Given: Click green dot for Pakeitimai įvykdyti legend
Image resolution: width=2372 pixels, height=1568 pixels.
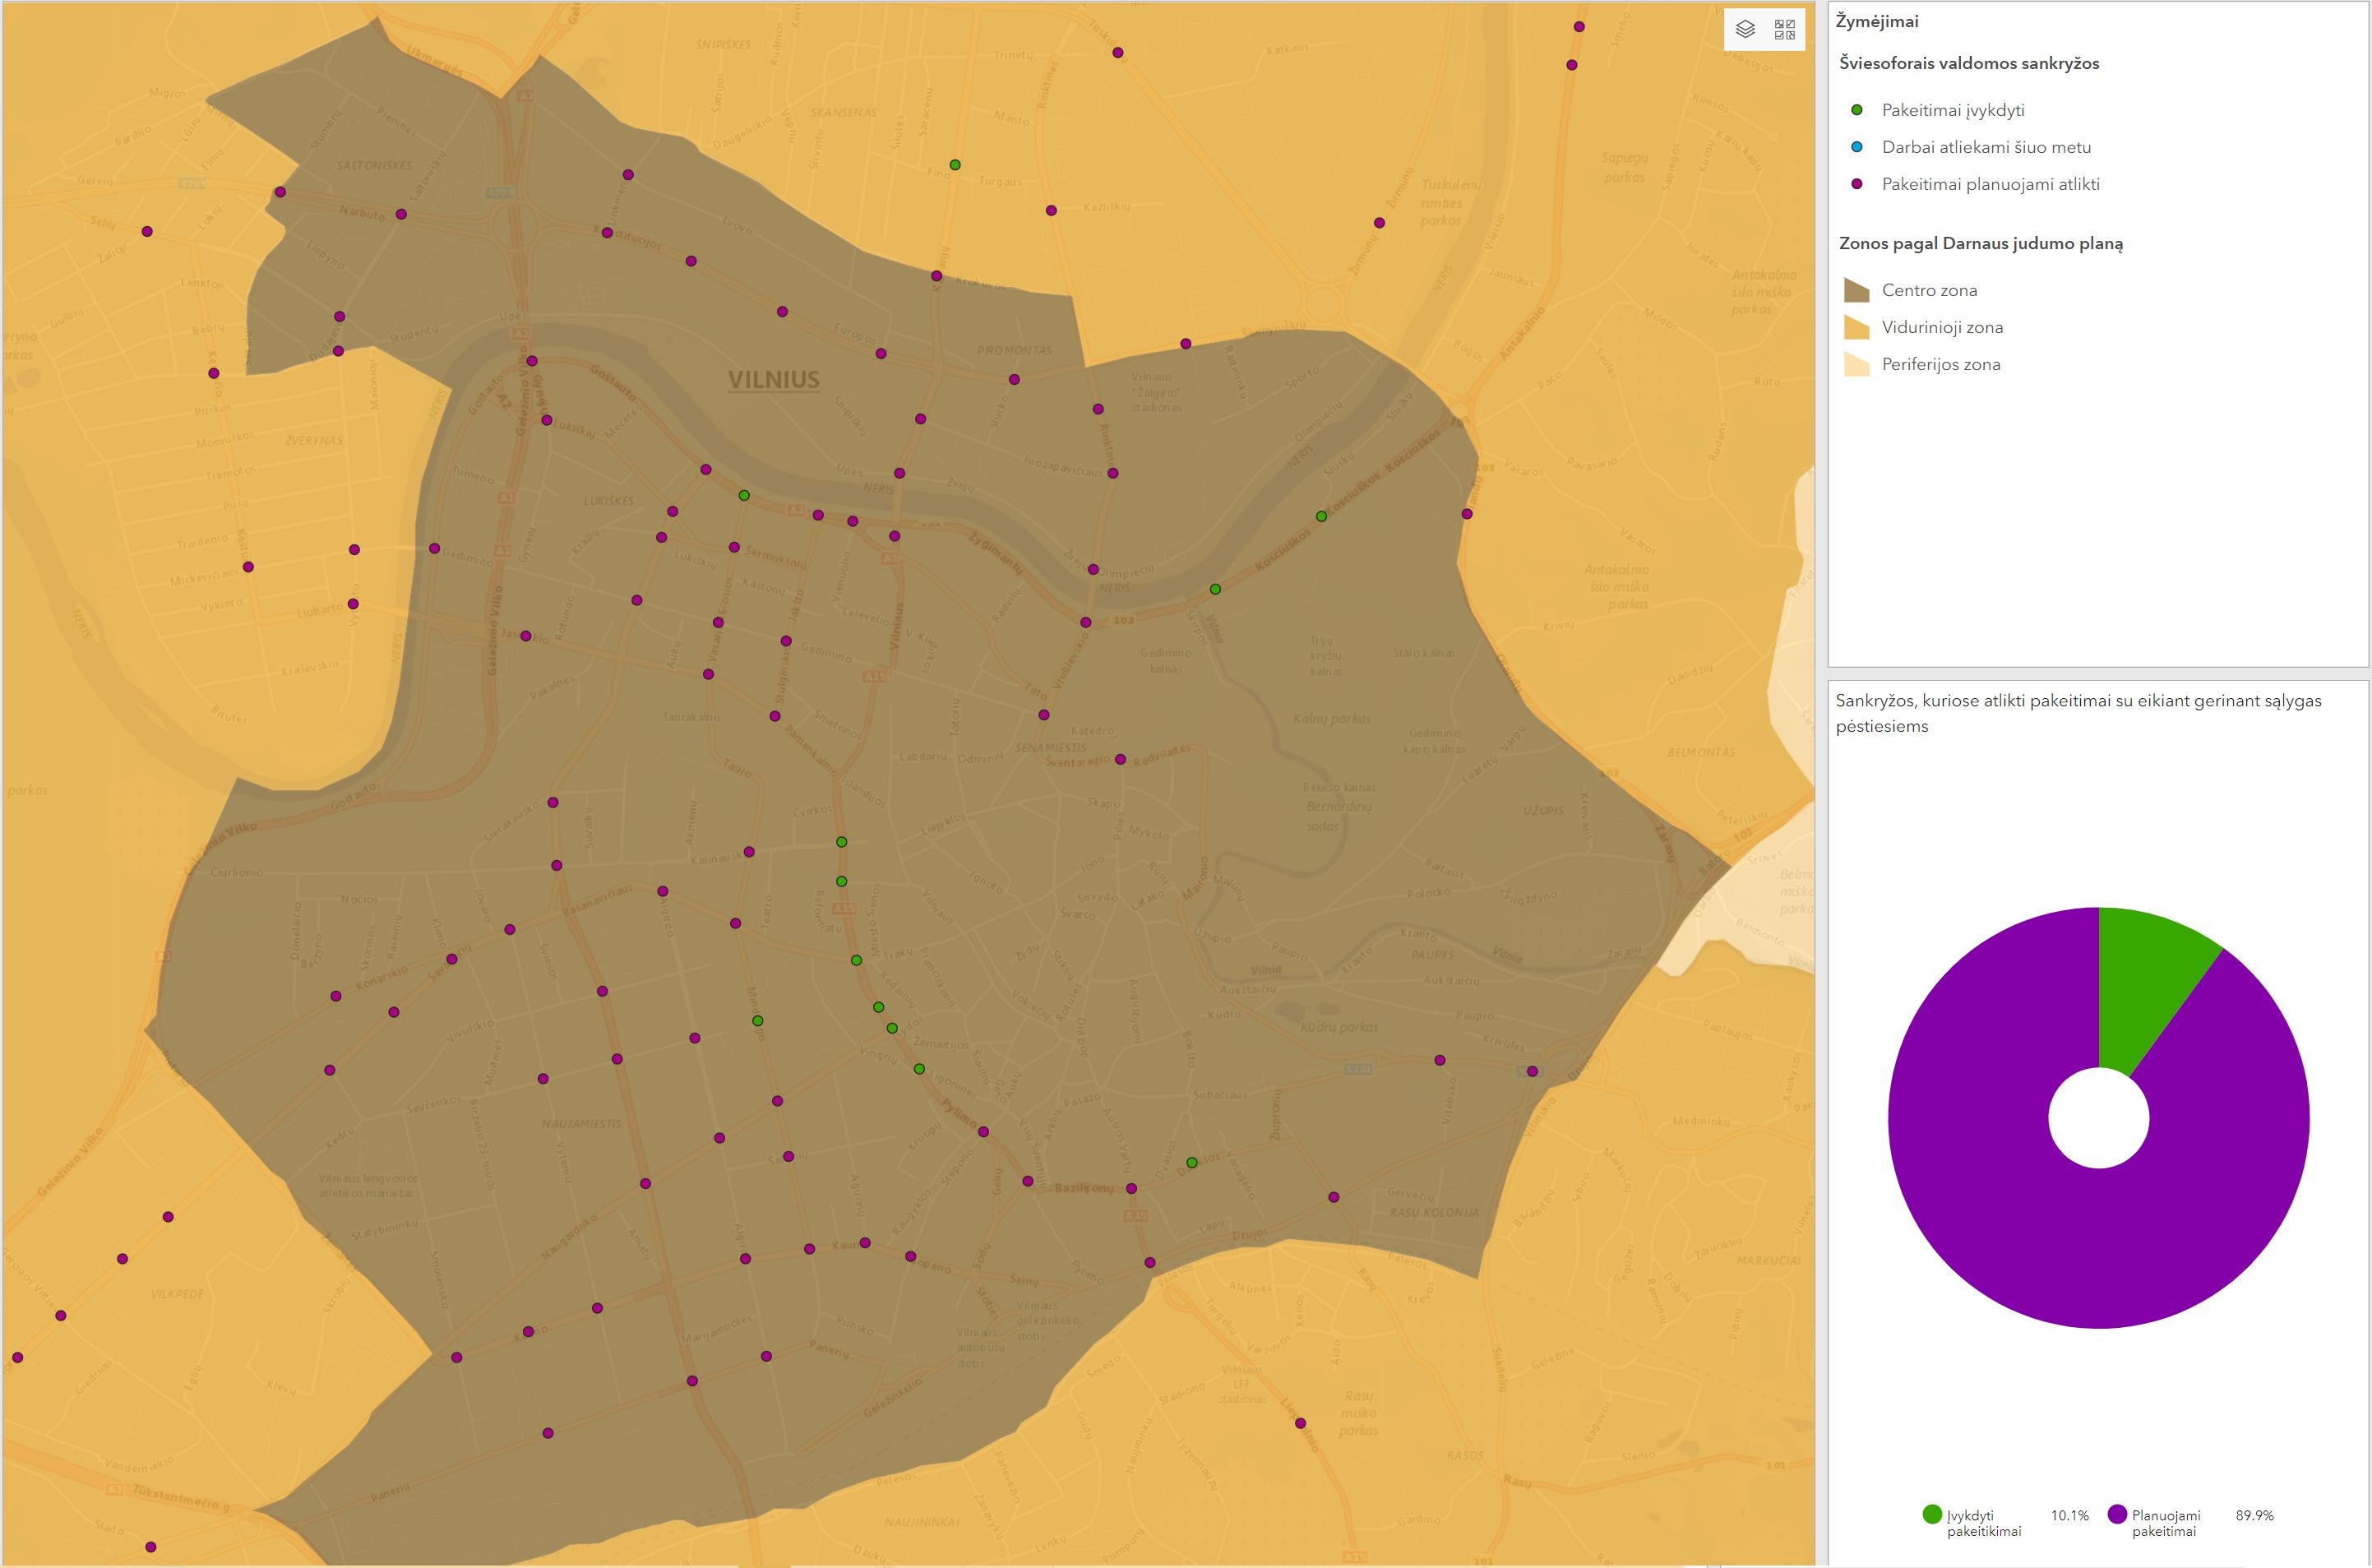Looking at the screenshot, I should click(x=1857, y=110).
